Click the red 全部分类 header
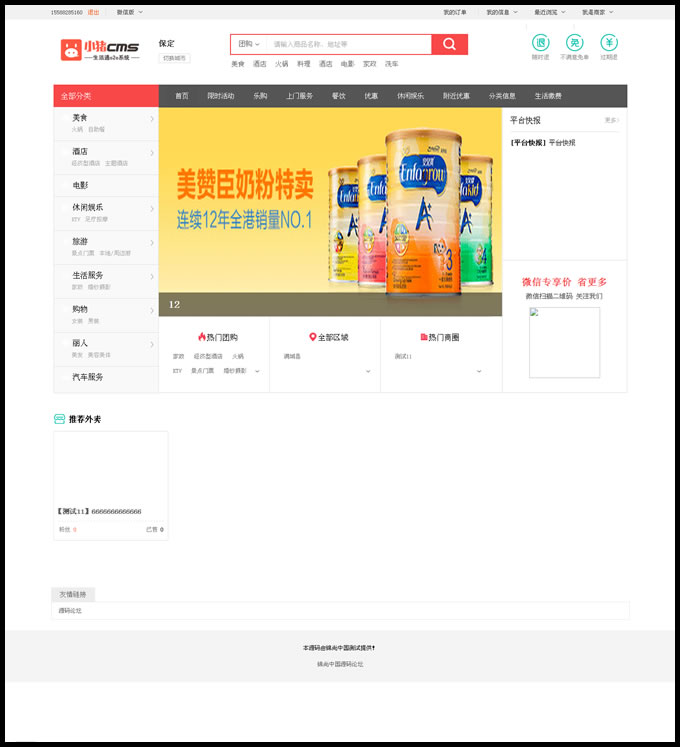Viewport: 680px width, 747px height. pos(106,96)
